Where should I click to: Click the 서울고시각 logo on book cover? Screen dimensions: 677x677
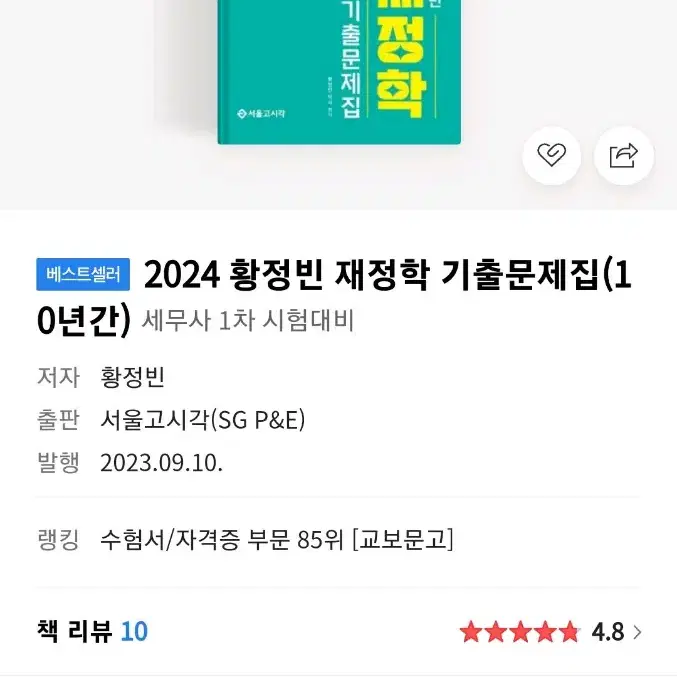(x=261, y=114)
